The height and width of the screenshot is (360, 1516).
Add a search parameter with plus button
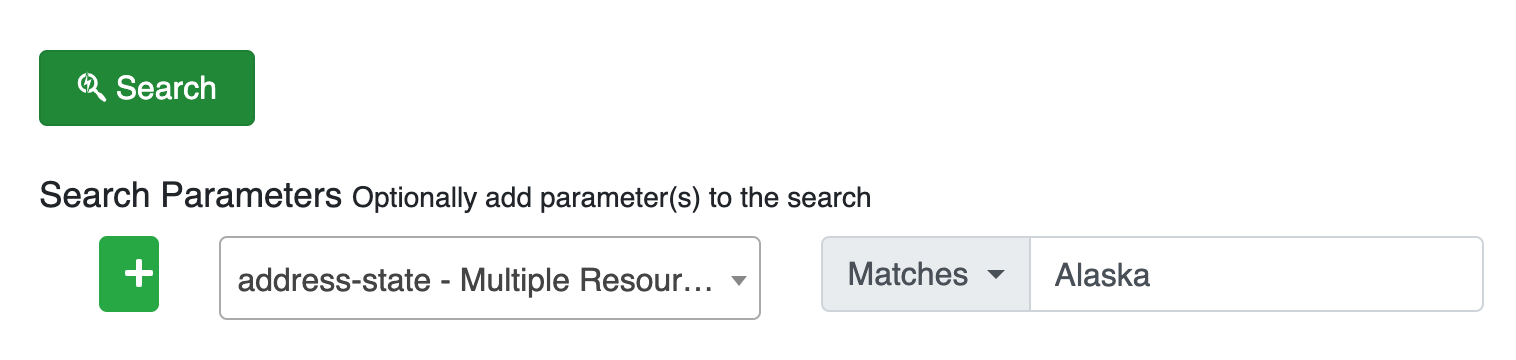click(x=129, y=274)
